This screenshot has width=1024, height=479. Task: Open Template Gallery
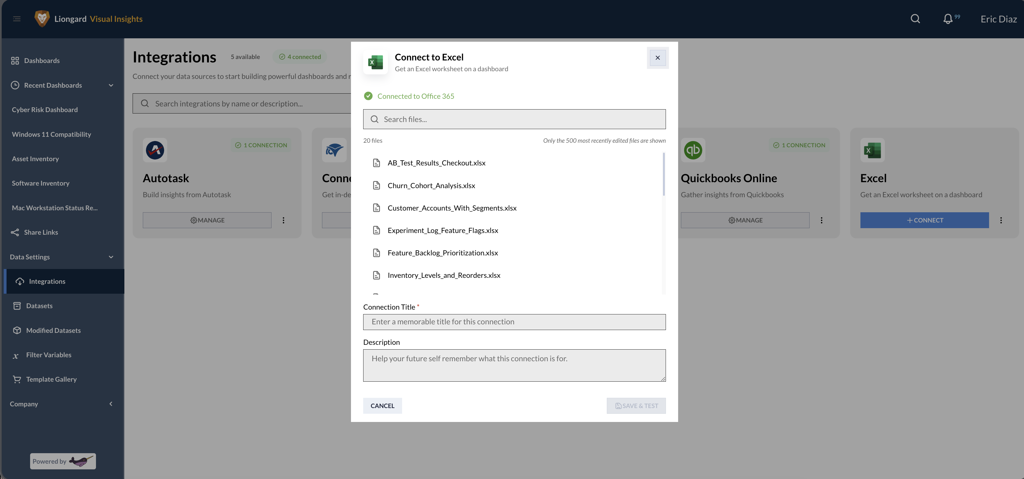[x=51, y=380]
